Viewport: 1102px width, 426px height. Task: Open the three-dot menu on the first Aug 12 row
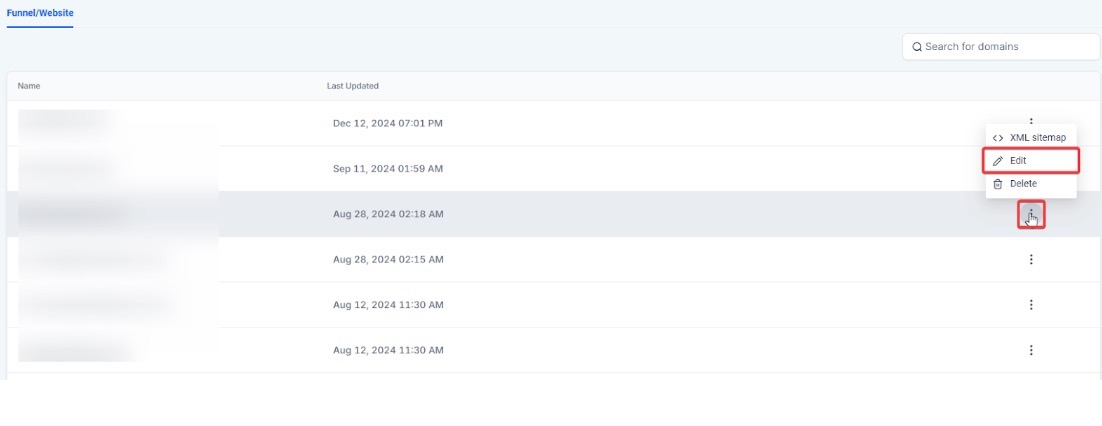tap(1031, 305)
